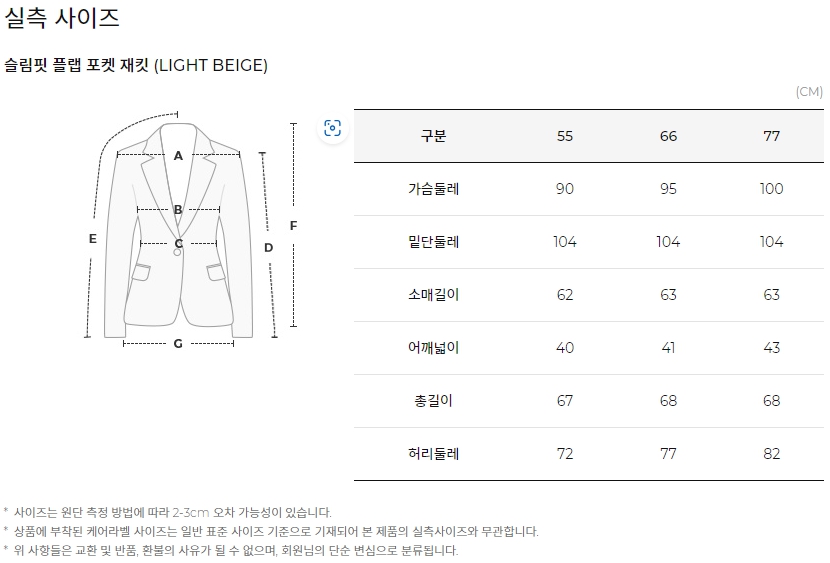Click the 밑단둘레 row label
Viewport: 830px width, 563px height.
coord(434,242)
